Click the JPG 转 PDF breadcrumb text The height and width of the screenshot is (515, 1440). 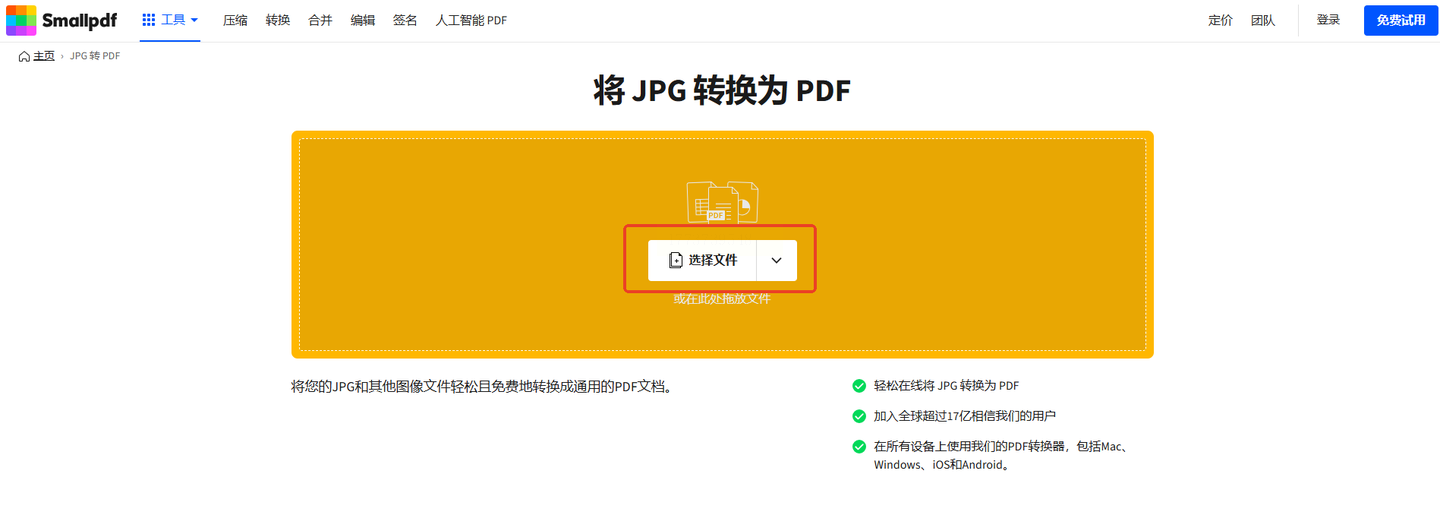coord(95,56)
